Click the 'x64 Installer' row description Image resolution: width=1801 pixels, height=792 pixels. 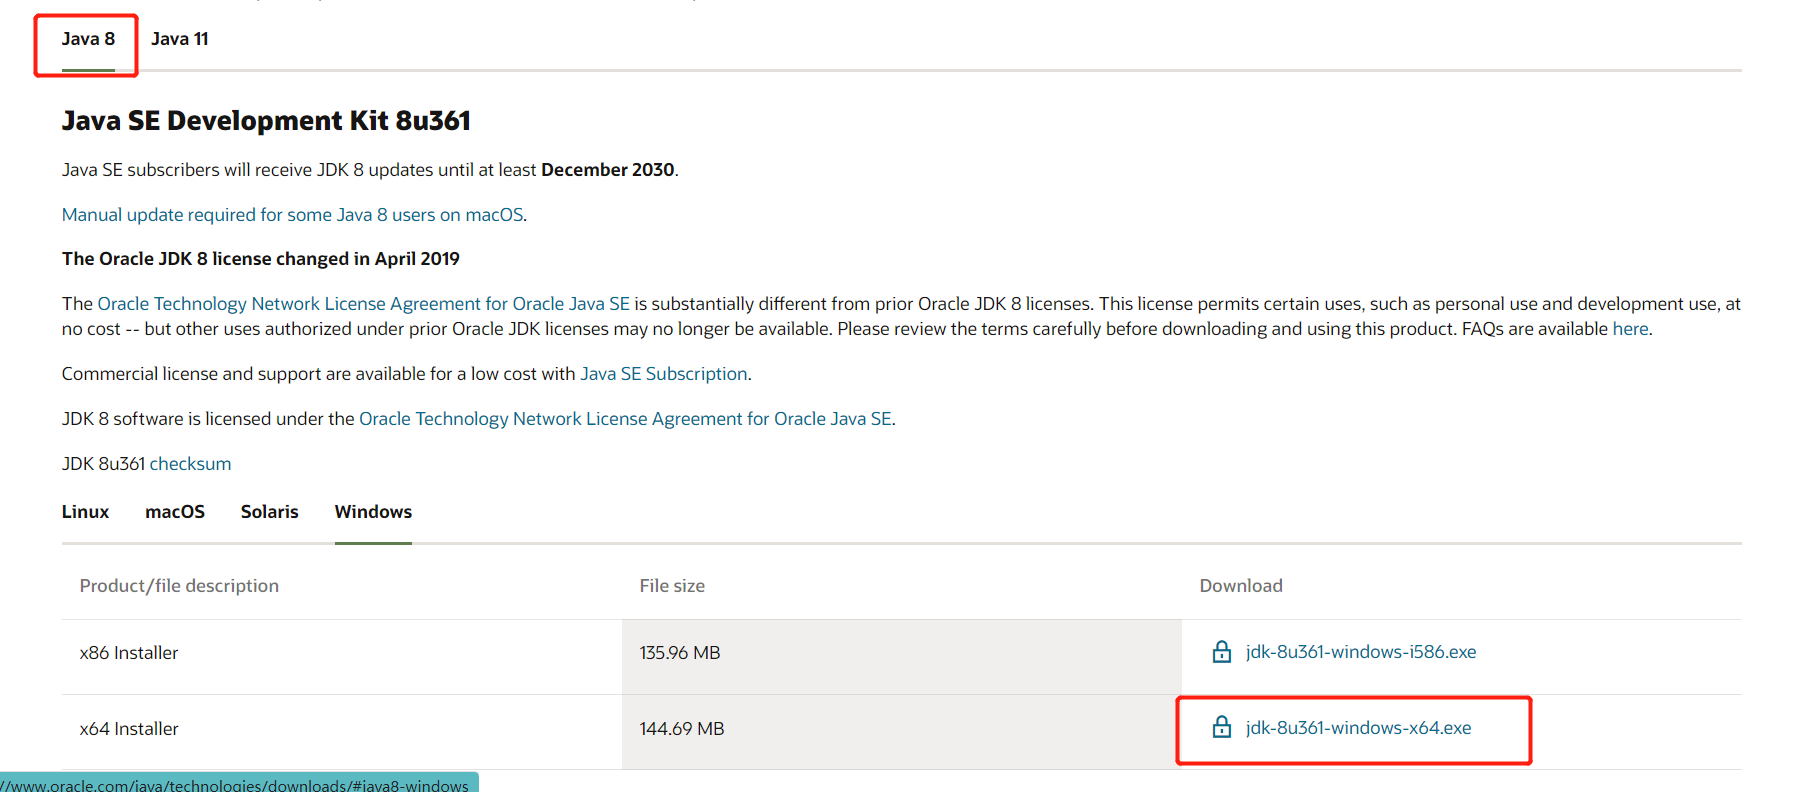click(129, 729)
